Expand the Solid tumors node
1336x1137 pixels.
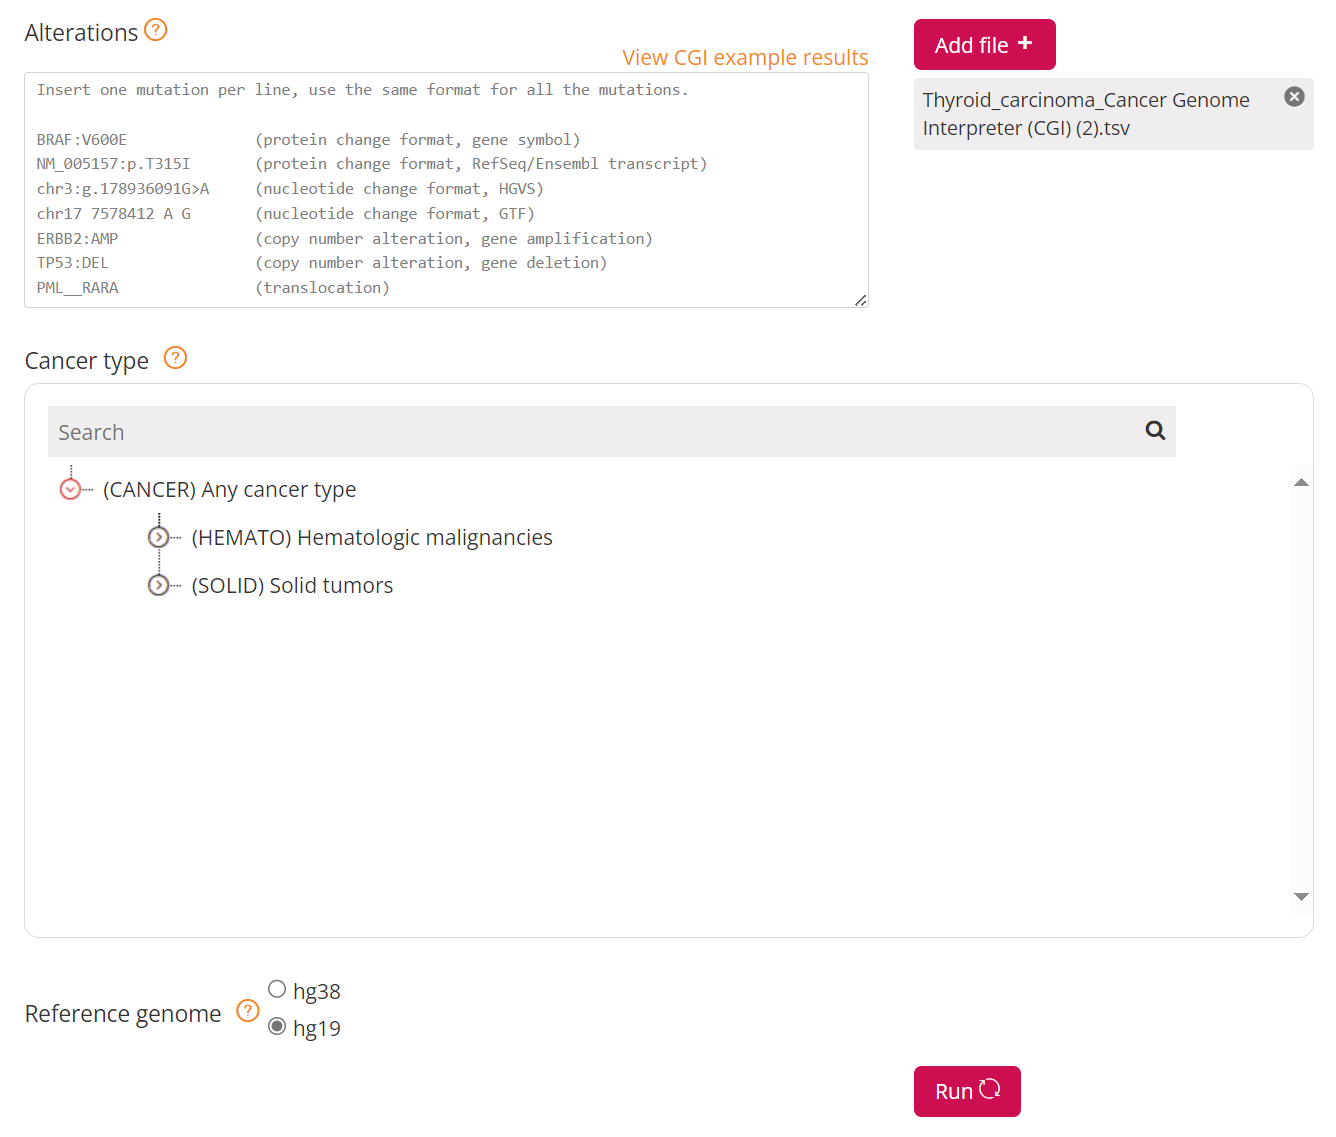pos(158,585)
